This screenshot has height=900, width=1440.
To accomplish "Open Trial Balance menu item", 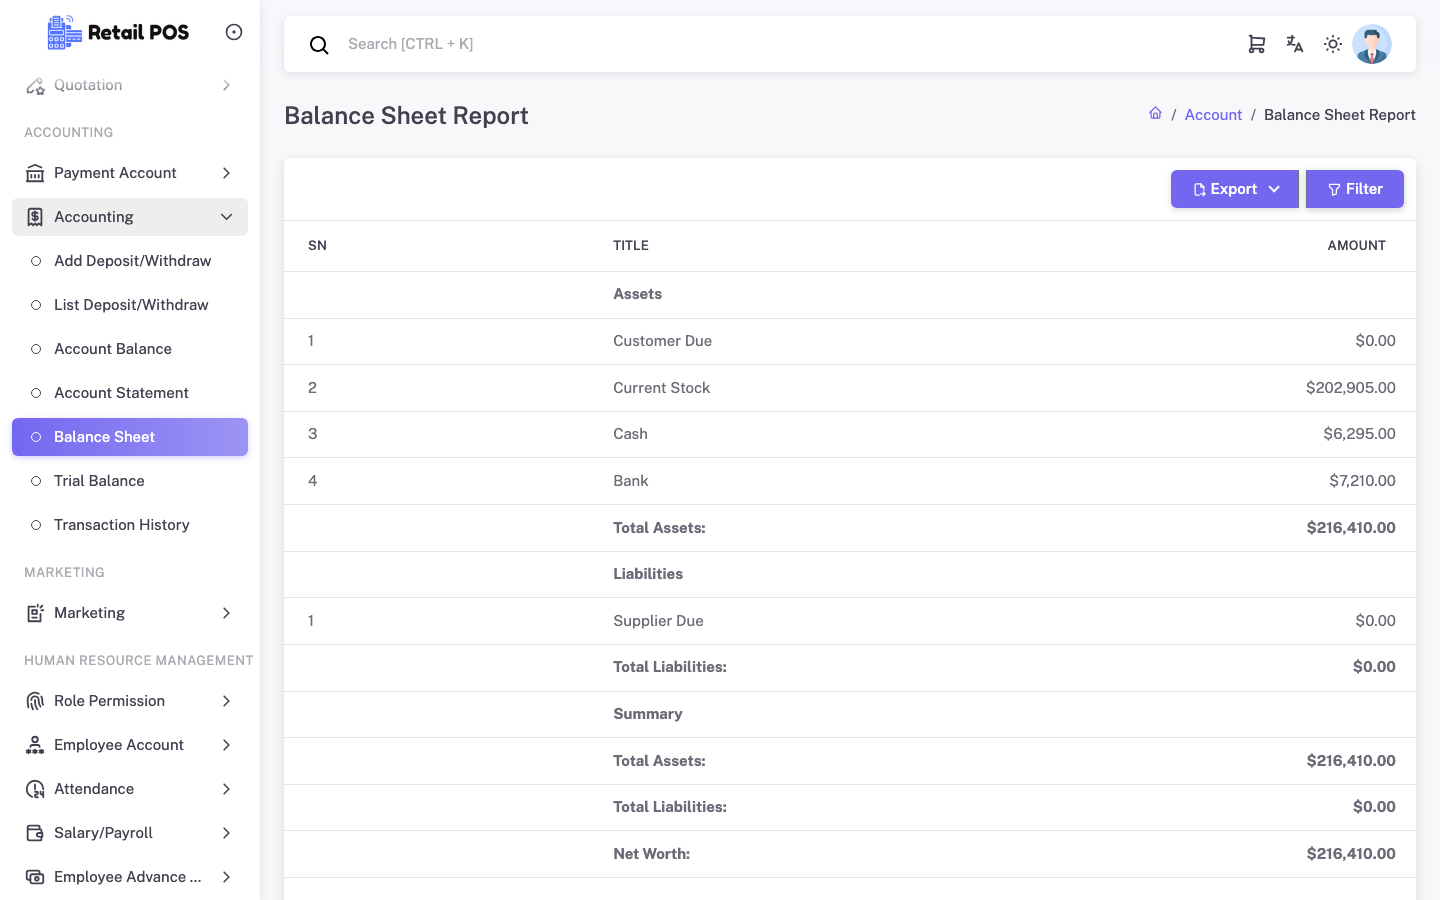I will (130, 481).
